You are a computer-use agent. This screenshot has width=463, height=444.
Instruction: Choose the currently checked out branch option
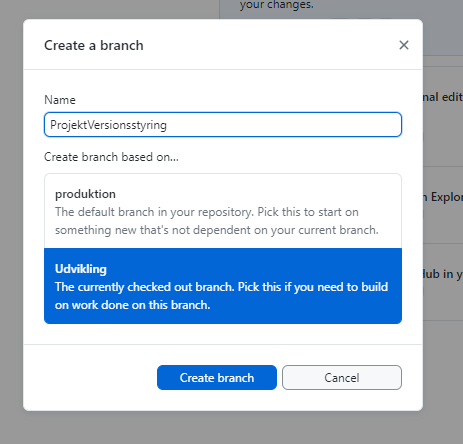(x=221, y=296)
